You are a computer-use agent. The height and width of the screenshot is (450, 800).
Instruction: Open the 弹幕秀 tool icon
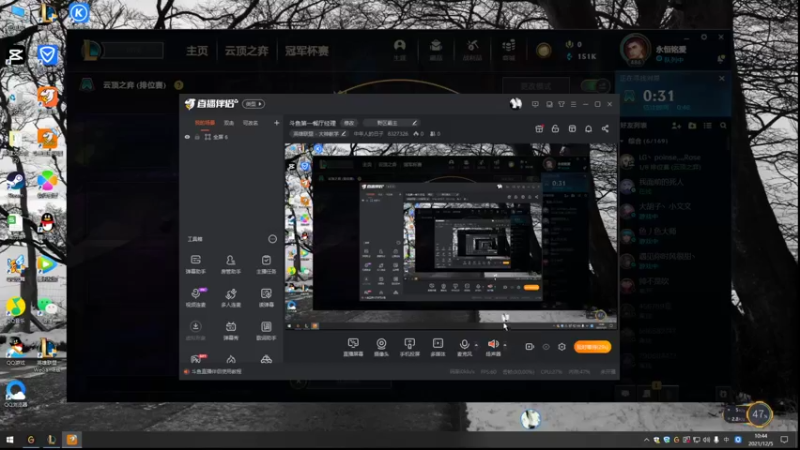[x=231, y=331]
